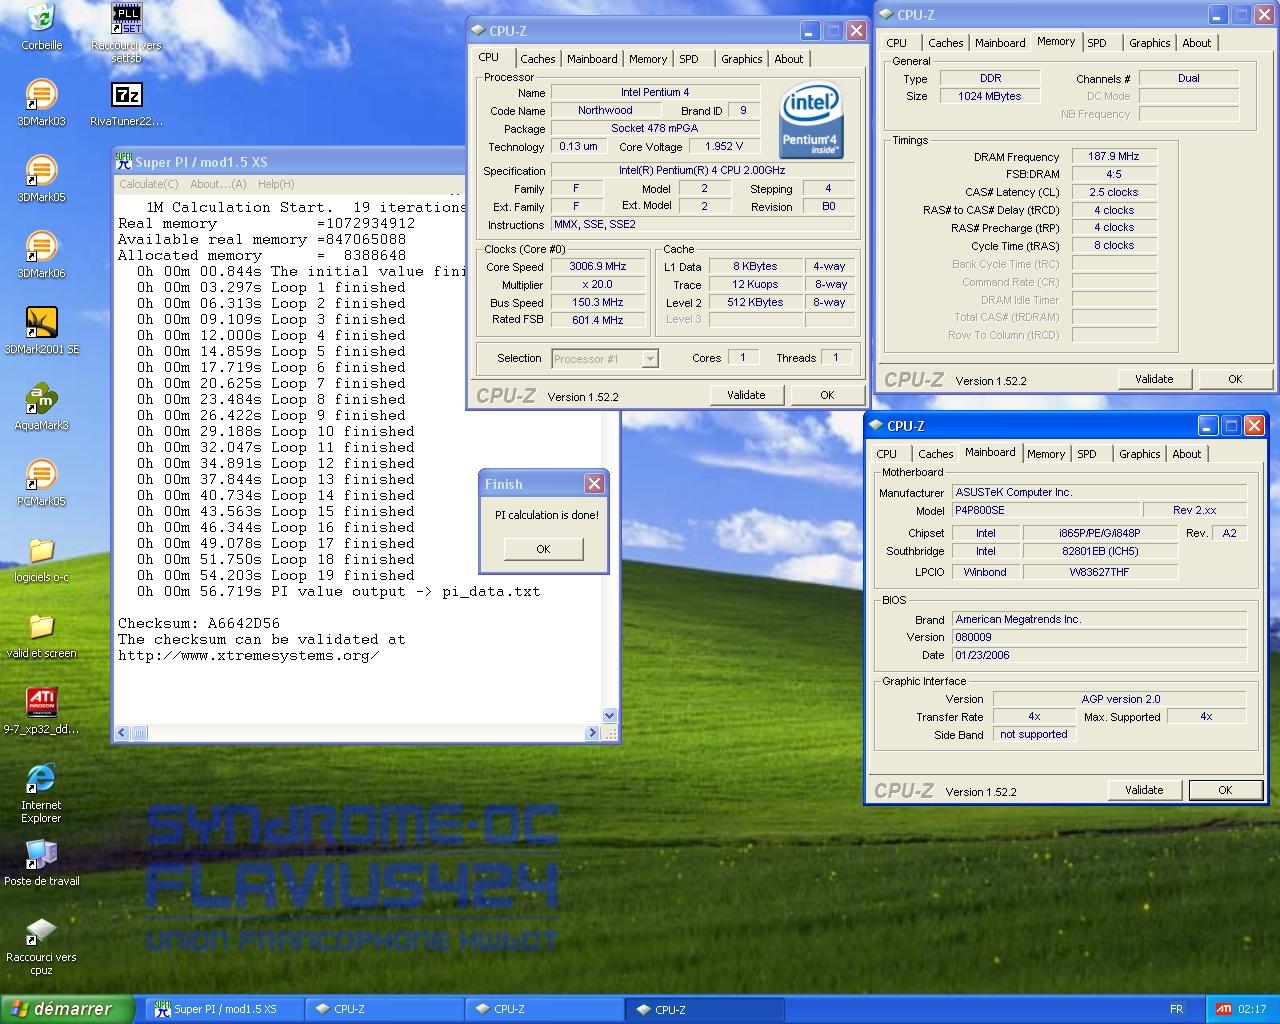Launch 3DMark03 desktop shortcut
The height and width of the screenshot is (1024, 1280).
coord(41,103)
